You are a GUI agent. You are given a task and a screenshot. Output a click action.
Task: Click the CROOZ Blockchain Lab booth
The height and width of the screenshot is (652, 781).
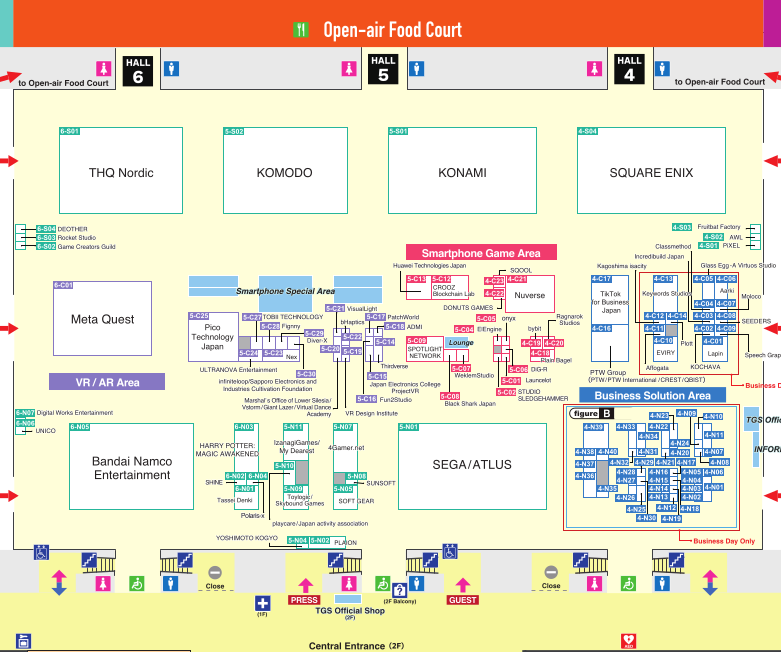point(449,287)
